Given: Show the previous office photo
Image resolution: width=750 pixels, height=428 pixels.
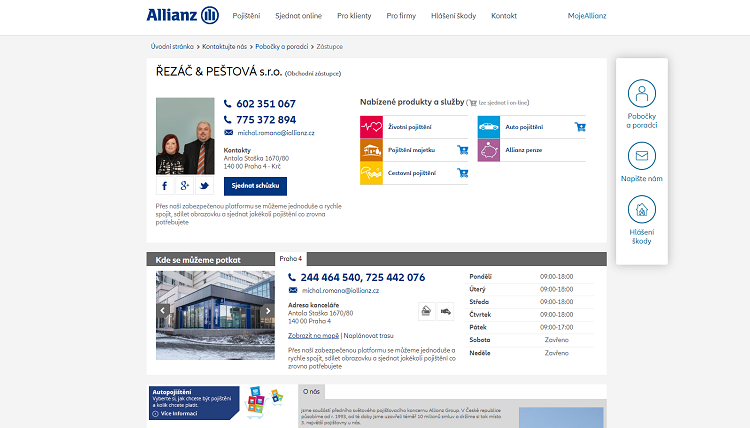Looking at the screenshot, I should 162,311.
